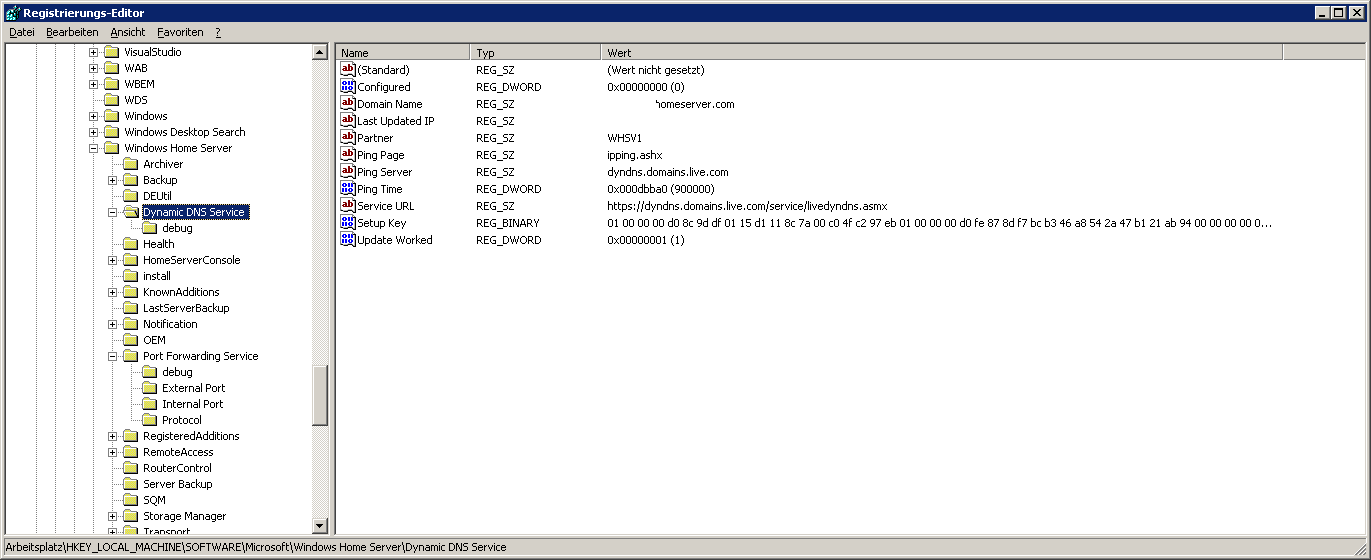Click the Backup folder icon
1371x560 pixels.
tap(130, 180)
